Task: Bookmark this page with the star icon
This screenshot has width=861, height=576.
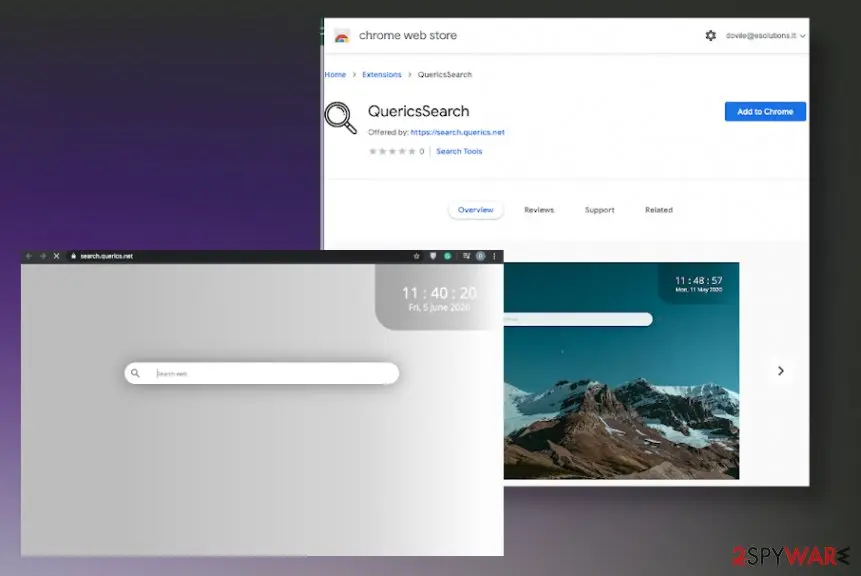Action: (416, 256)
